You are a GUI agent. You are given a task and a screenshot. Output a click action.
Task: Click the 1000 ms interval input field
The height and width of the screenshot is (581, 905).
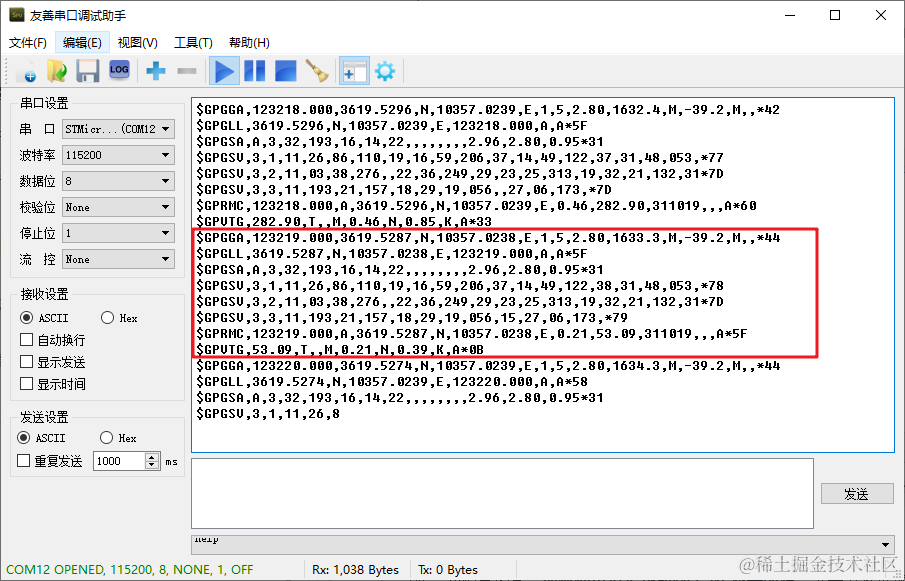click(119, 461)
